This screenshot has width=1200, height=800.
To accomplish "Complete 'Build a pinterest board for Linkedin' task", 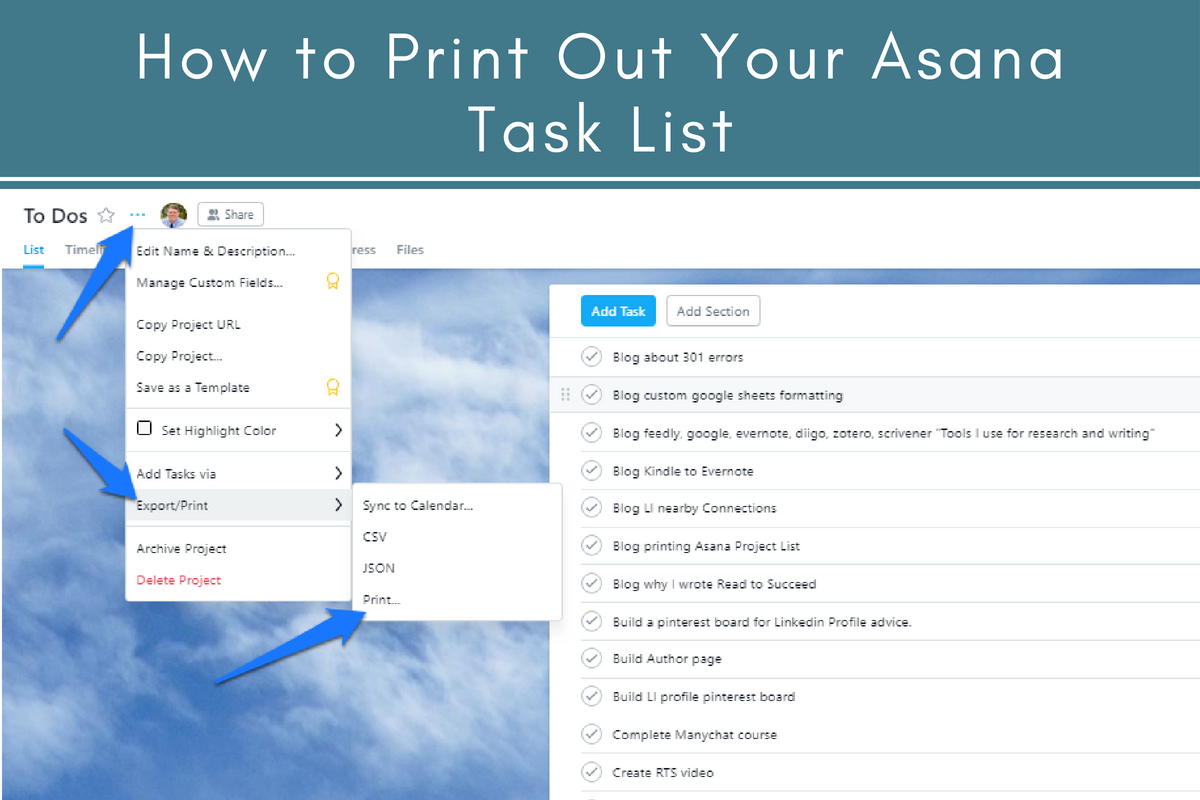I will 591,622.
